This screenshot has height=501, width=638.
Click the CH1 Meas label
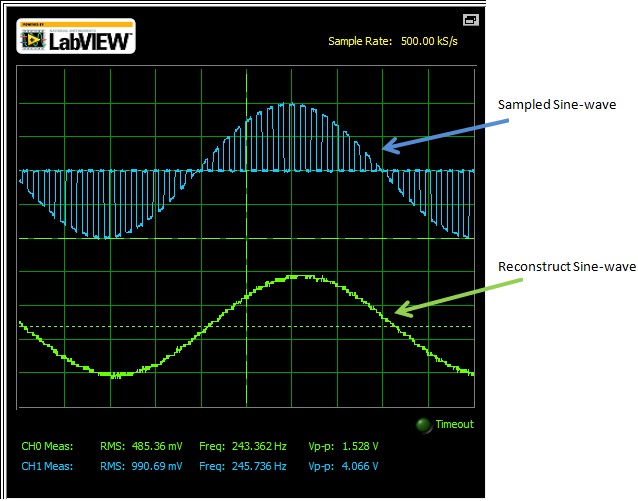coord(47,466)
